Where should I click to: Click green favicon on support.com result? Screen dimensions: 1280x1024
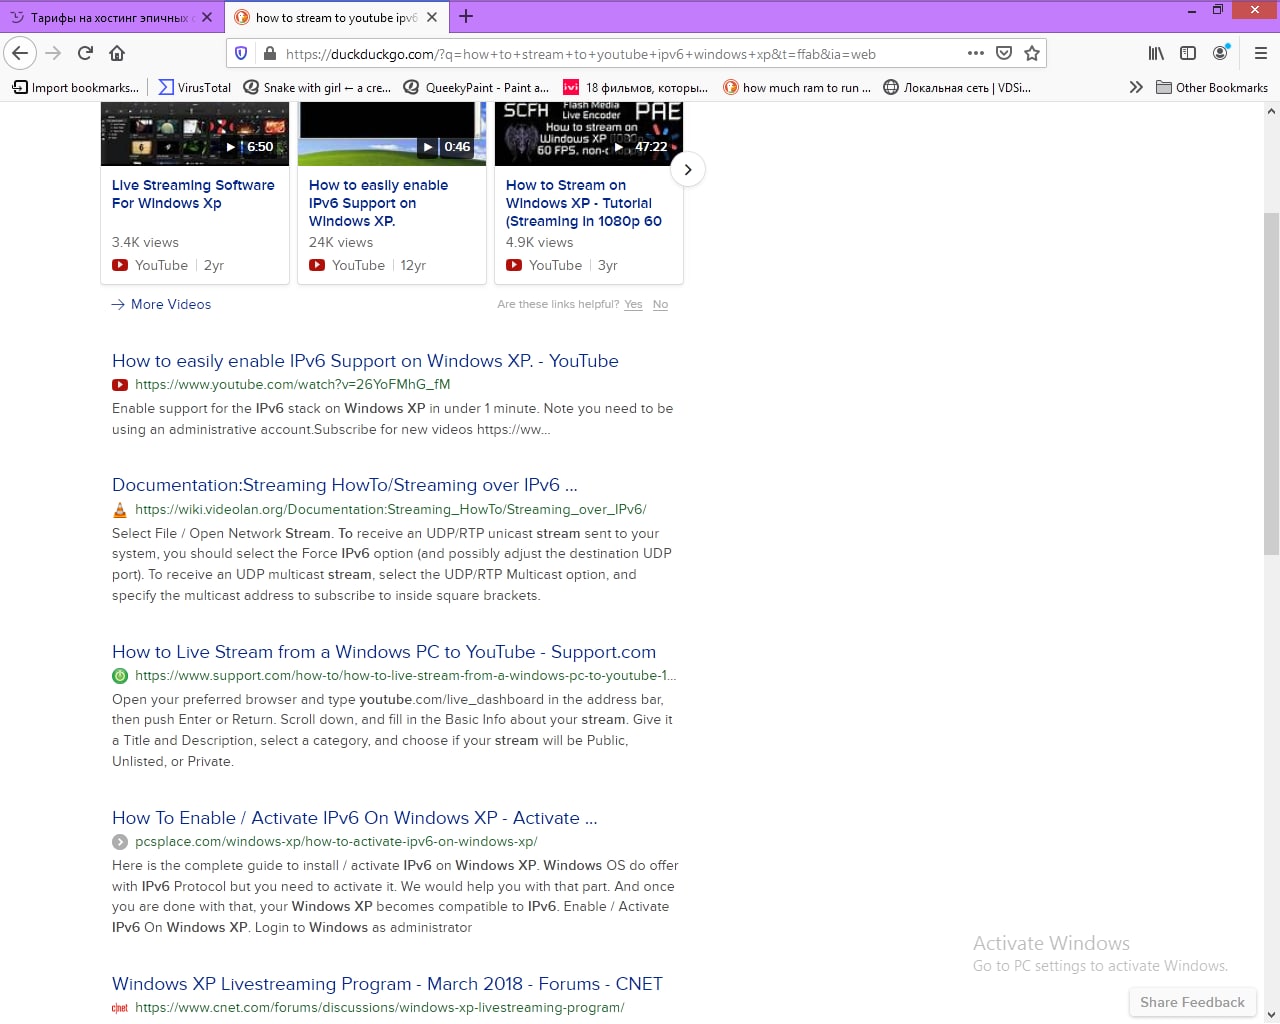(x=120, y=675)
